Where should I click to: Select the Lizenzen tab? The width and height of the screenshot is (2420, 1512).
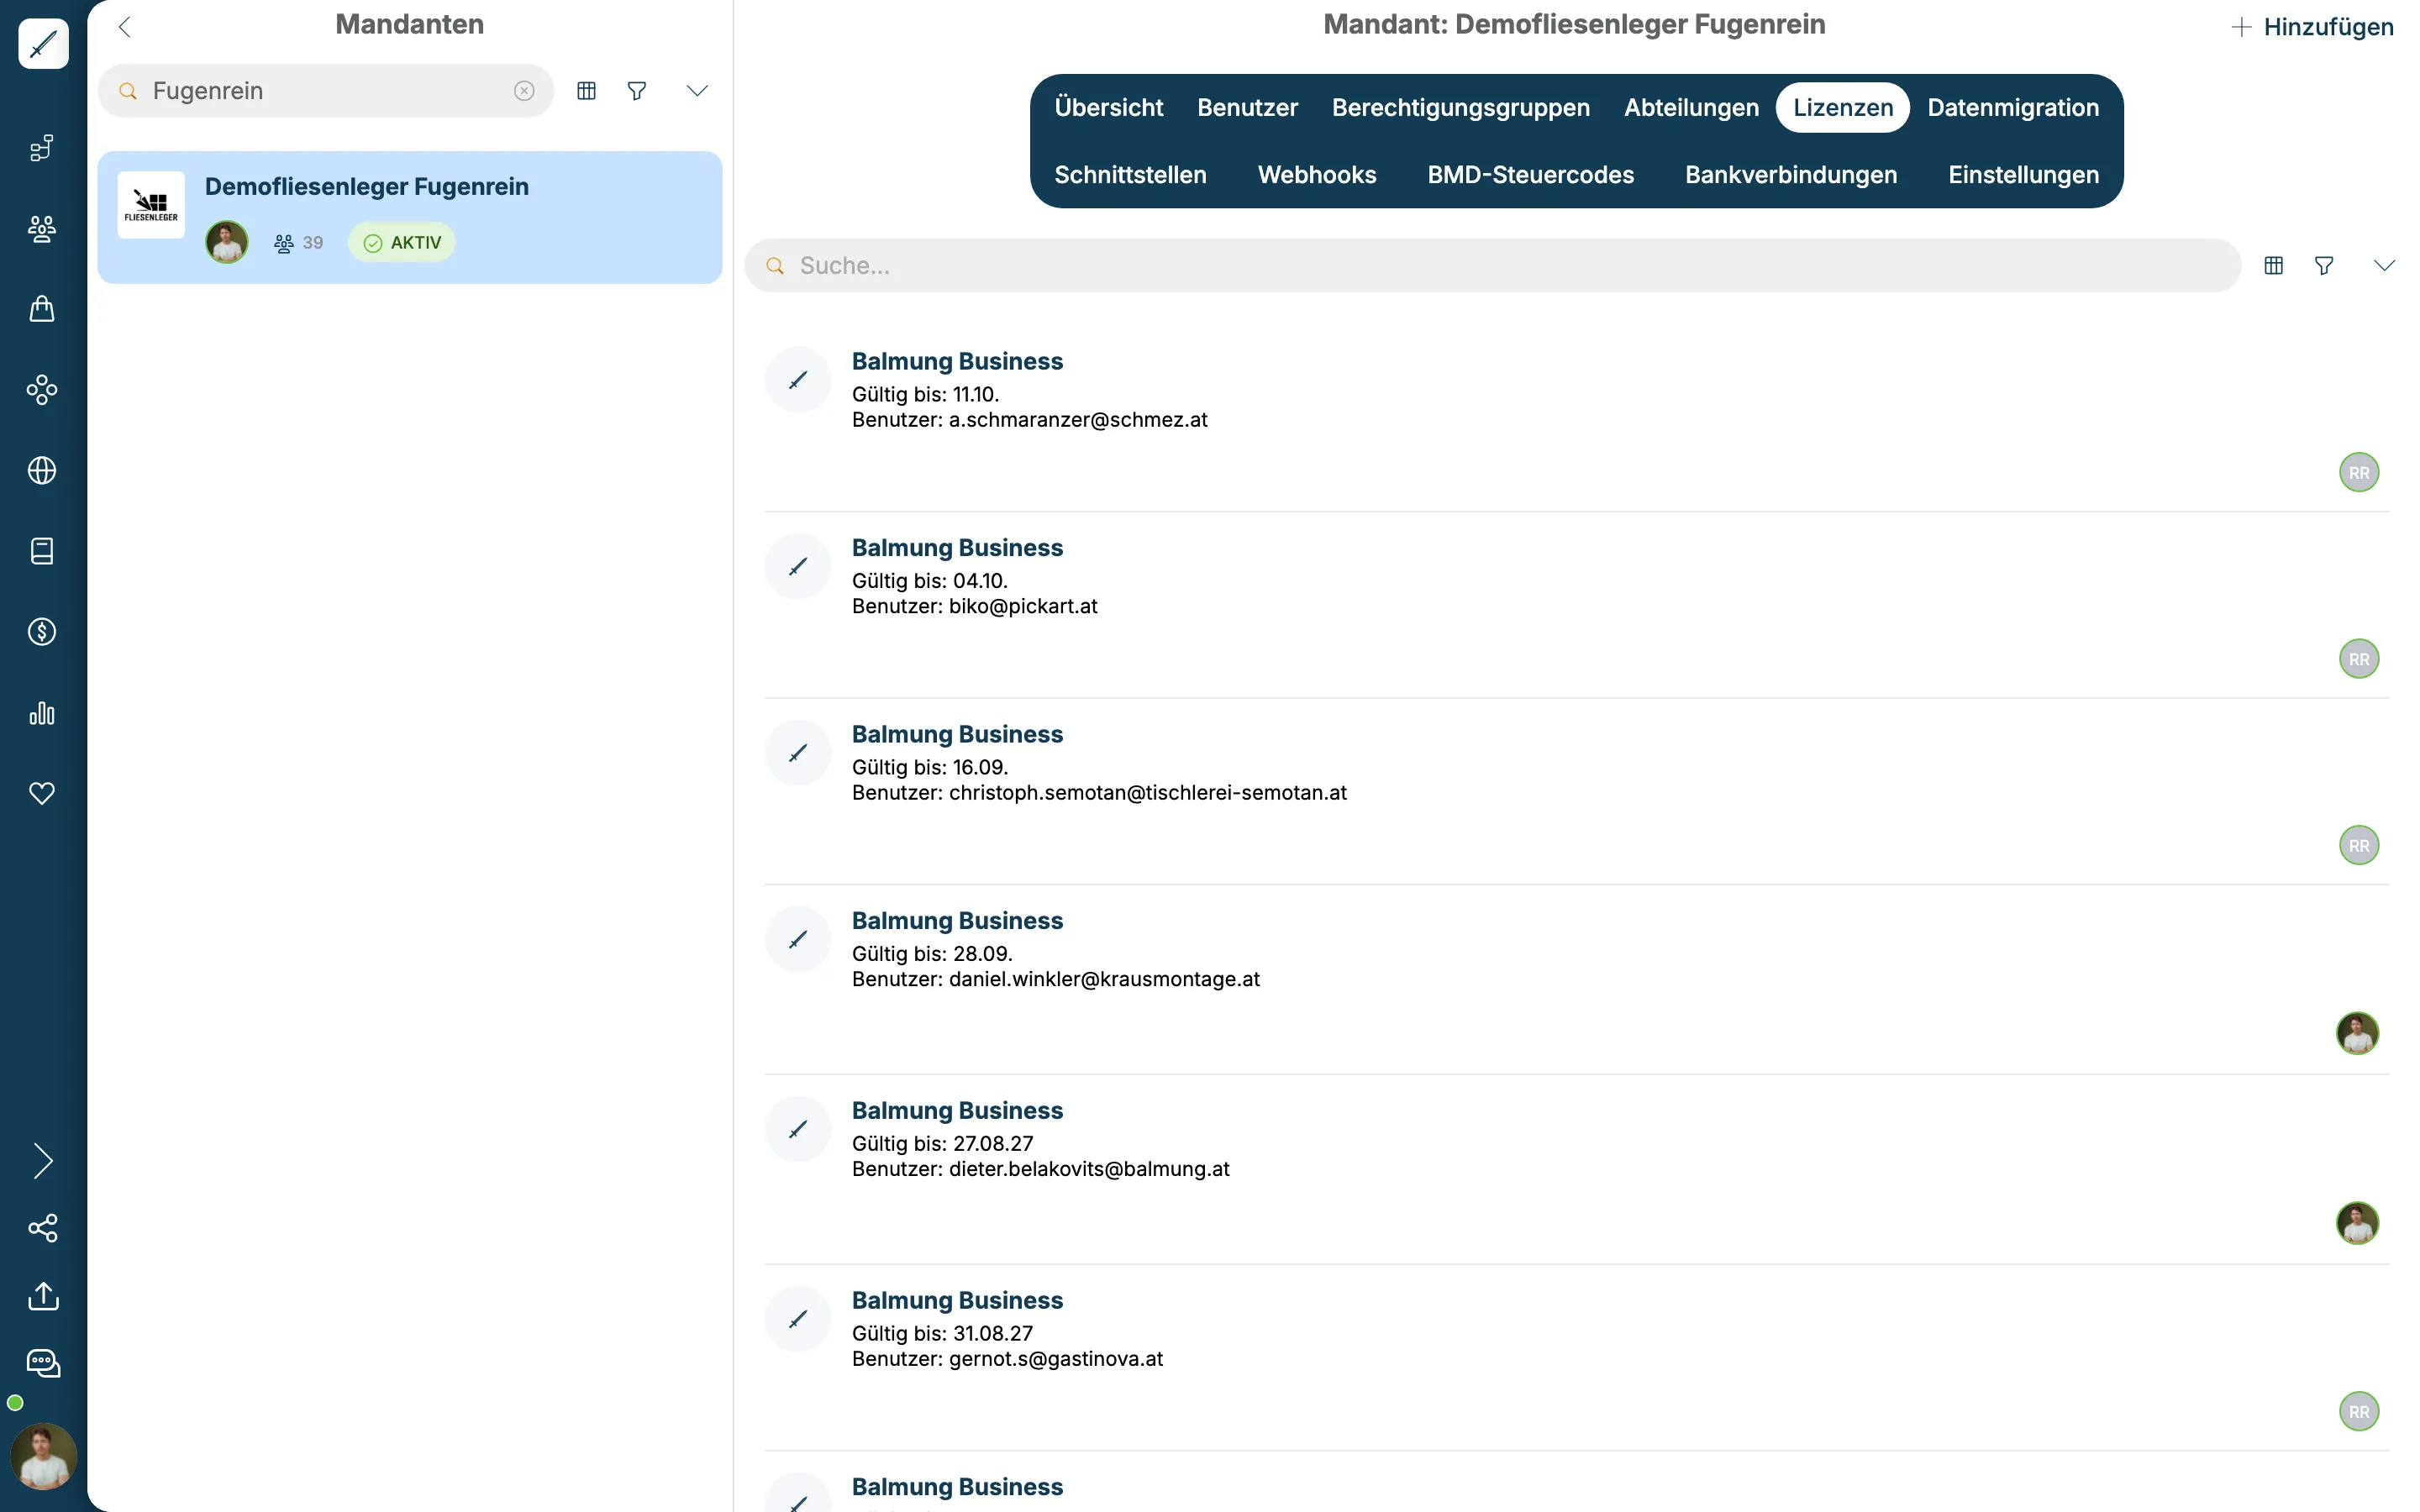click(x=1843, y=107)
